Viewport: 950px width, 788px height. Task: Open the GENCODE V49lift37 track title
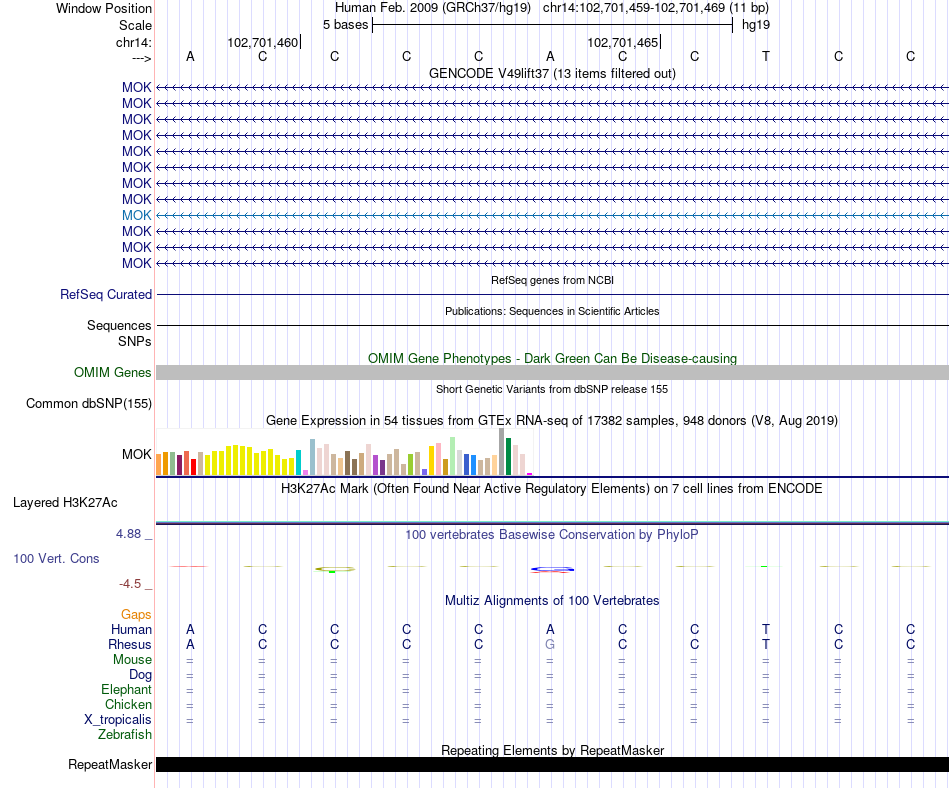[552, 74]
